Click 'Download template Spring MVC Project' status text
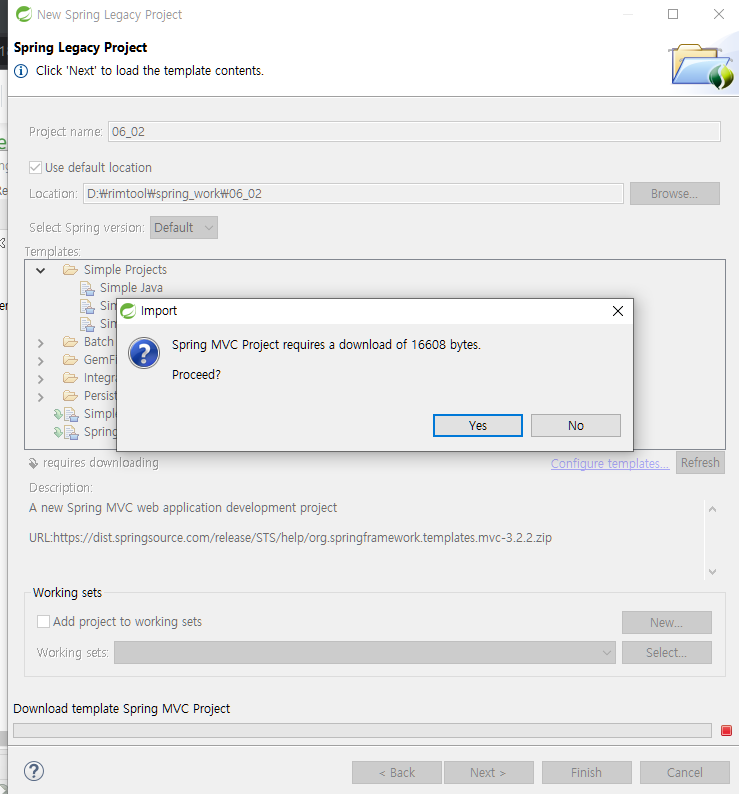Screen dimensions: 739x794 point(122,708)
